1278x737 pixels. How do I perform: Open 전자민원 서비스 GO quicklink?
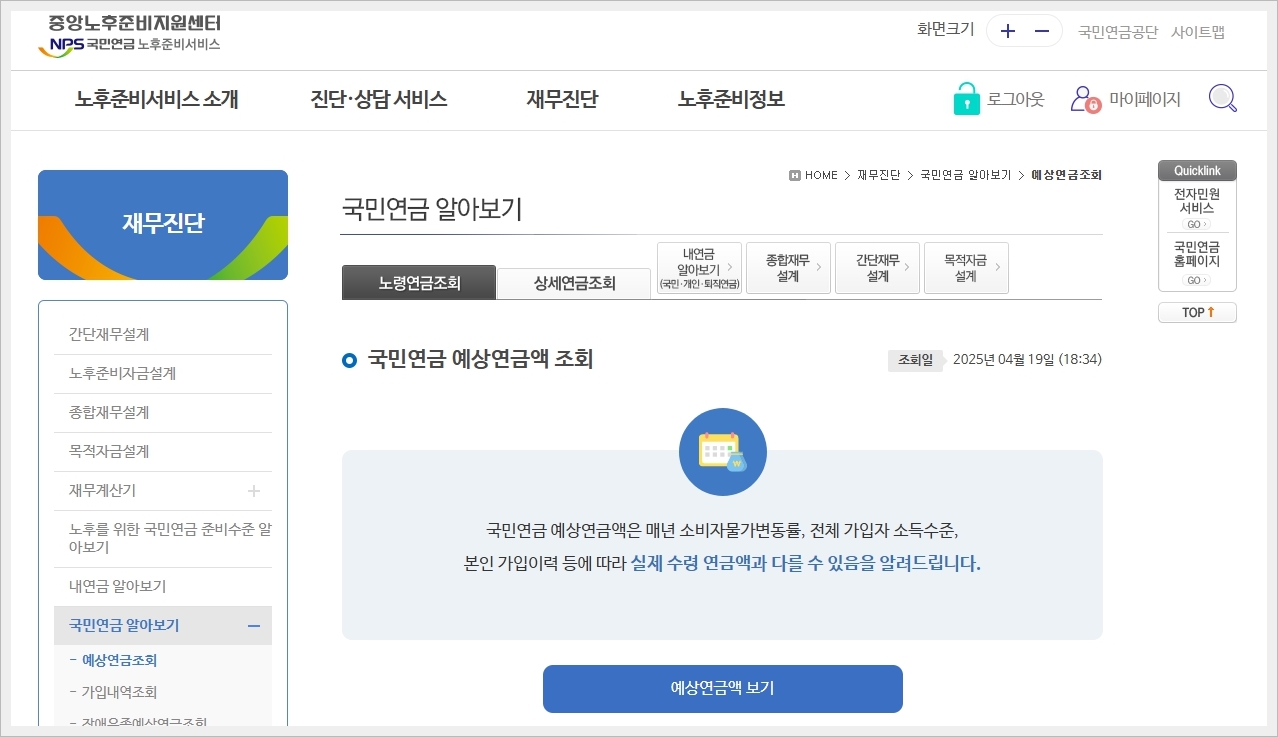tap(1197, 224)
